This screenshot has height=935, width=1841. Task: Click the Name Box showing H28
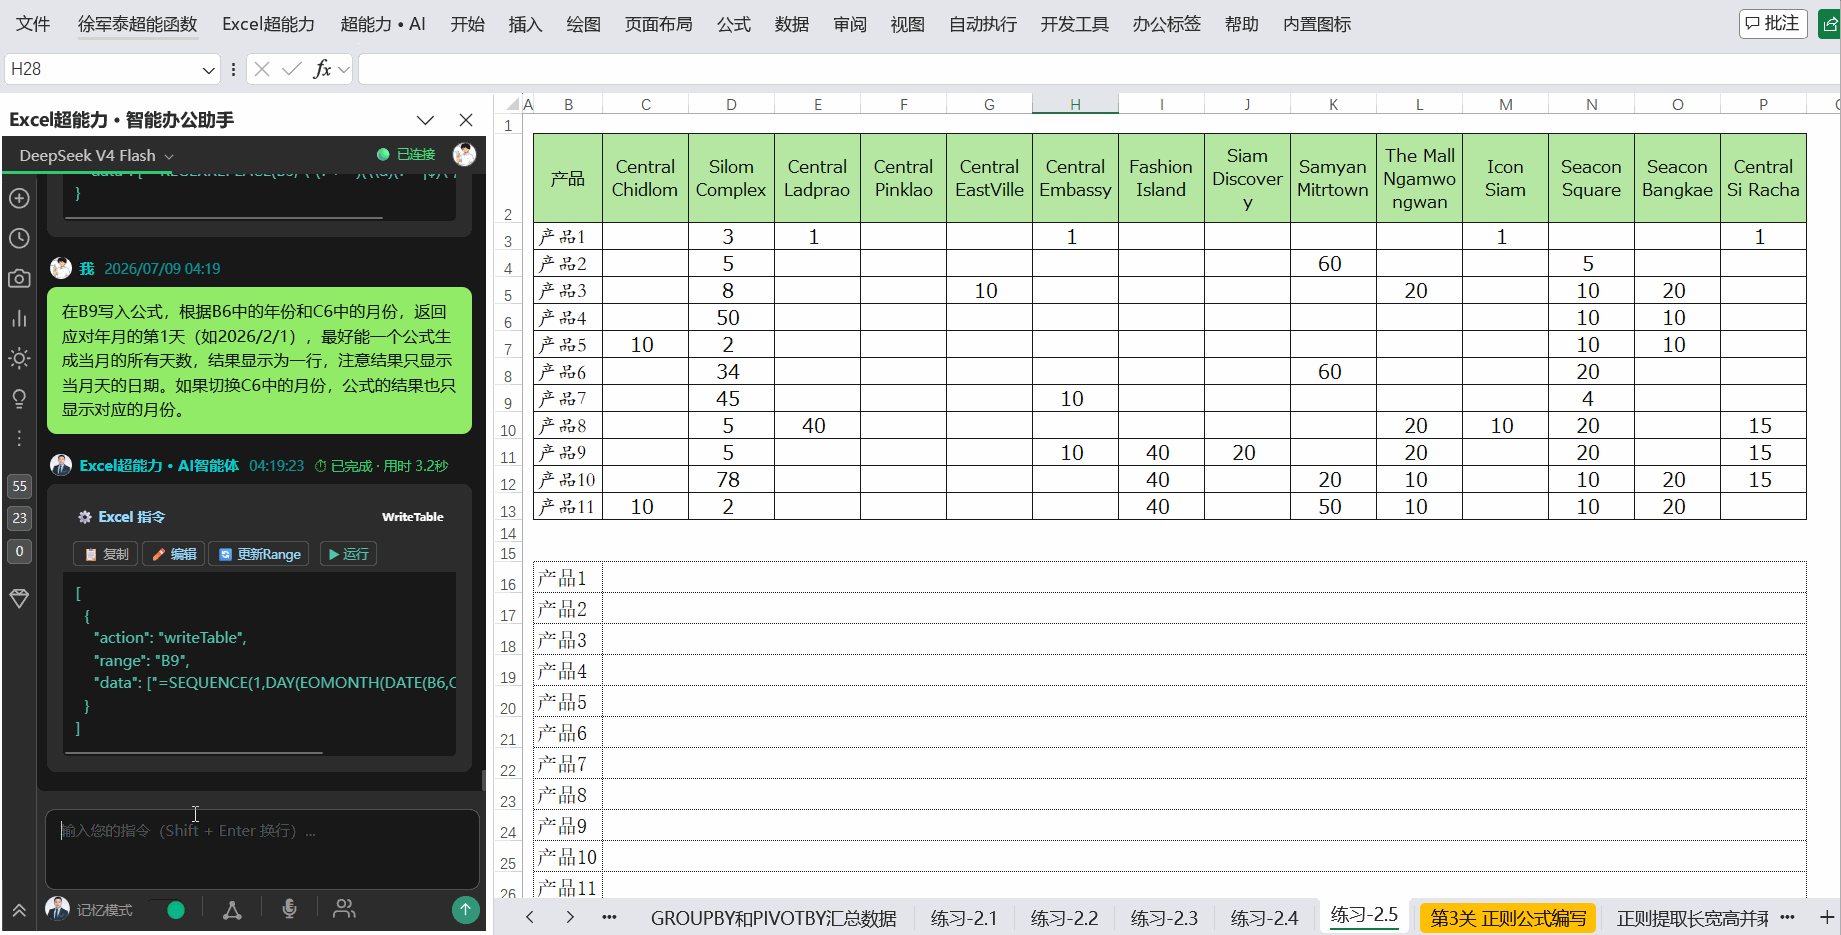(x=102, y=69)
